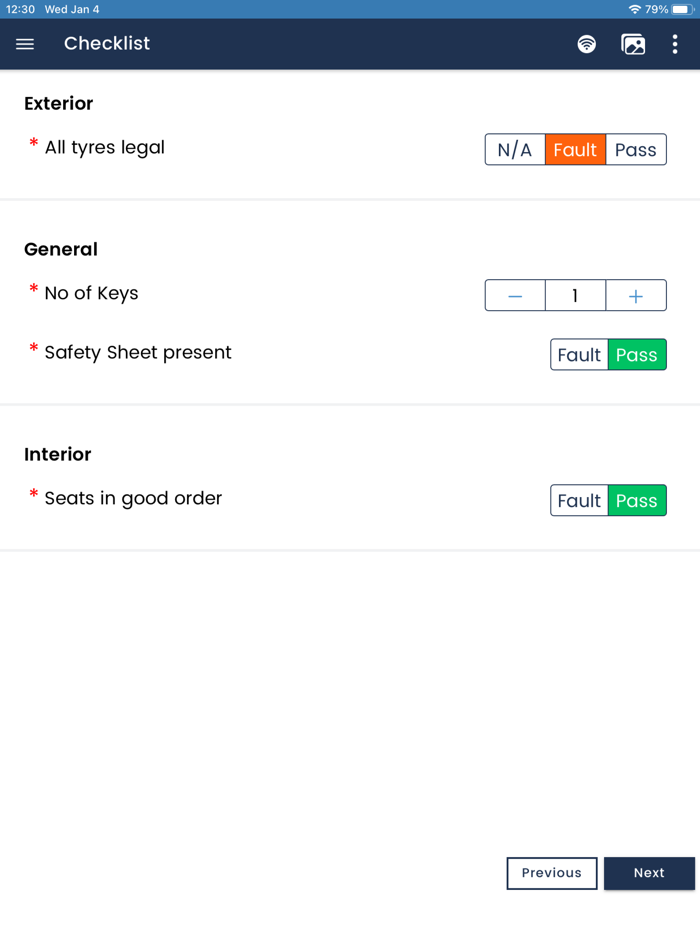Image resolution: width=700 pixels, height=934 pixels.
Task: Increase No of Keys using plus button
Action: [x=636, y=295]
